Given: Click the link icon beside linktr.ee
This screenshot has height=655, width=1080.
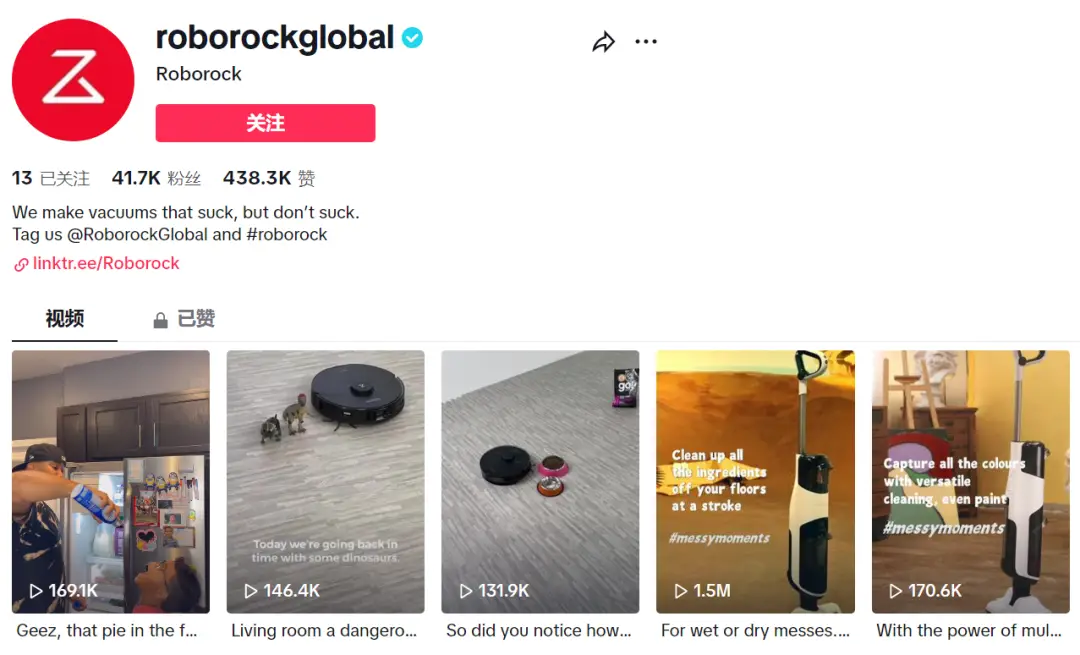Looking at the screenshot, I should [21, 265].
